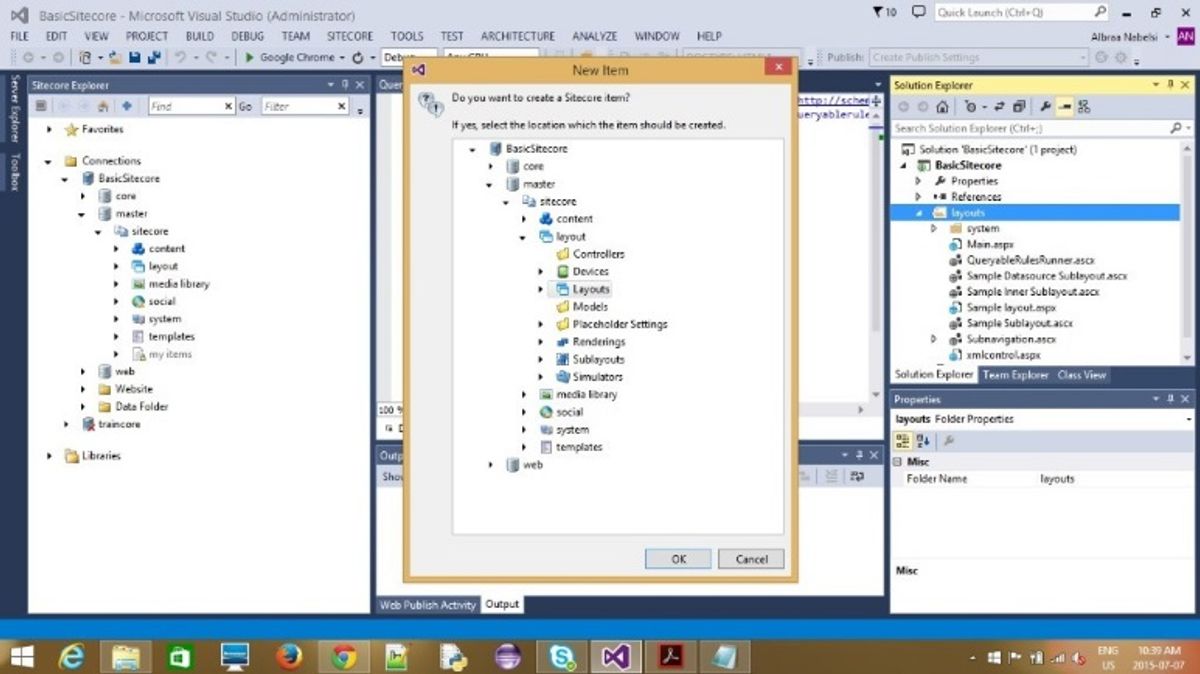Open the SITECORE menu
This screenshot has width=1200, height=674.
tap(350, 36)
